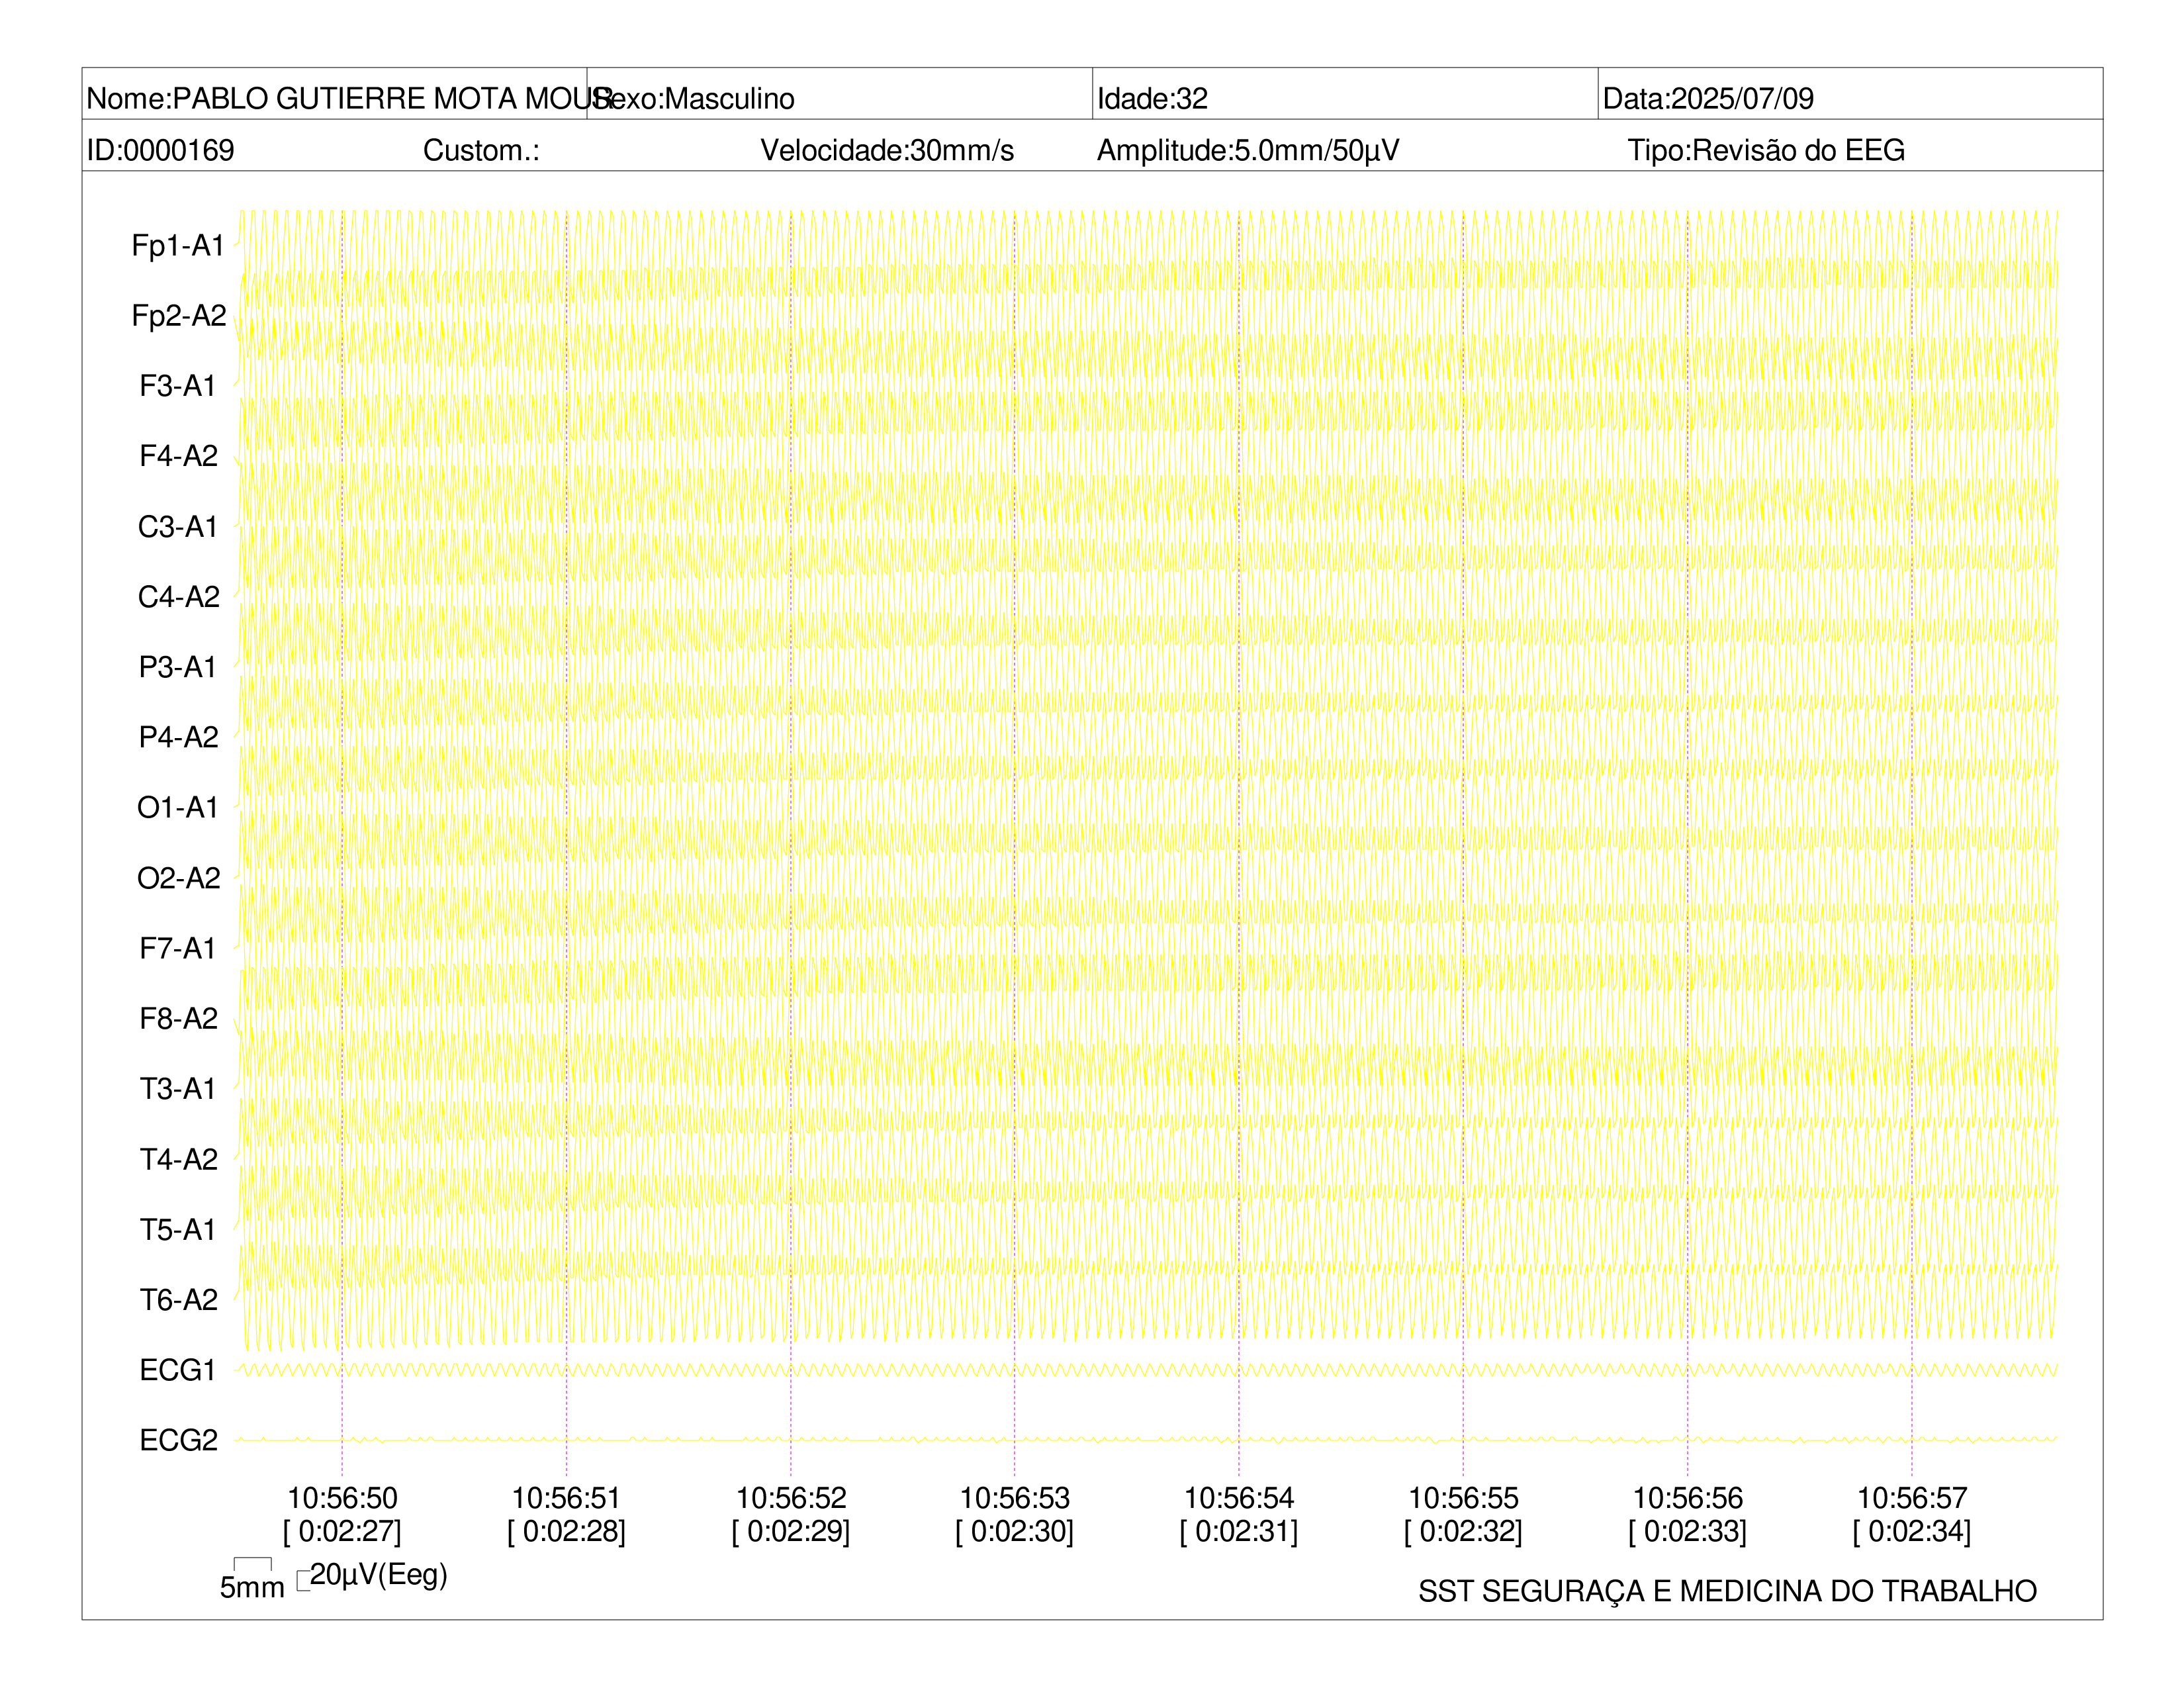The width and height of the screenshot is (2184, 1688).
Task: Click the elapsed time [ 0:02:34]
Action: pyautogui.click(x=1912, y=1531)
